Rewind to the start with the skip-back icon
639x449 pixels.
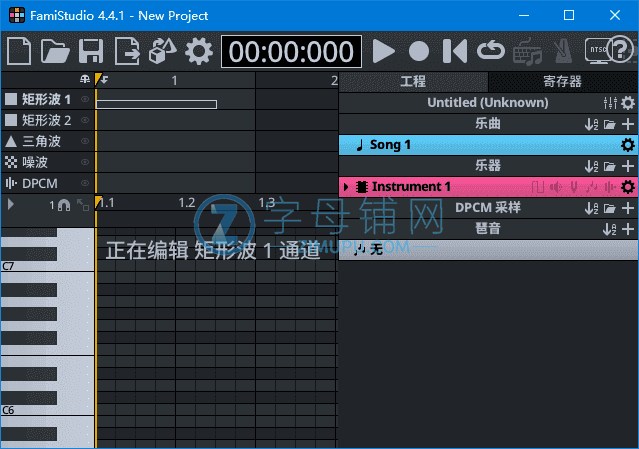tap(454, 51)
